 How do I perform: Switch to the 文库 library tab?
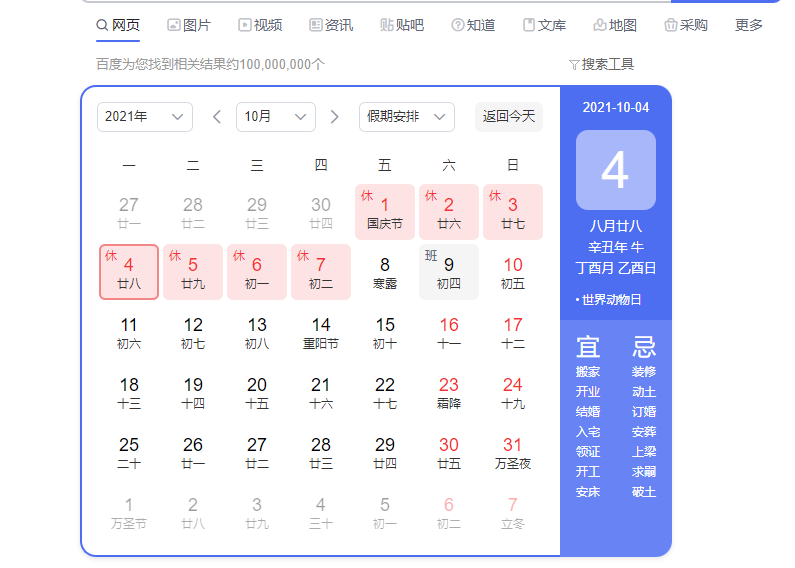pyautogui.click(x=544, y=25)
